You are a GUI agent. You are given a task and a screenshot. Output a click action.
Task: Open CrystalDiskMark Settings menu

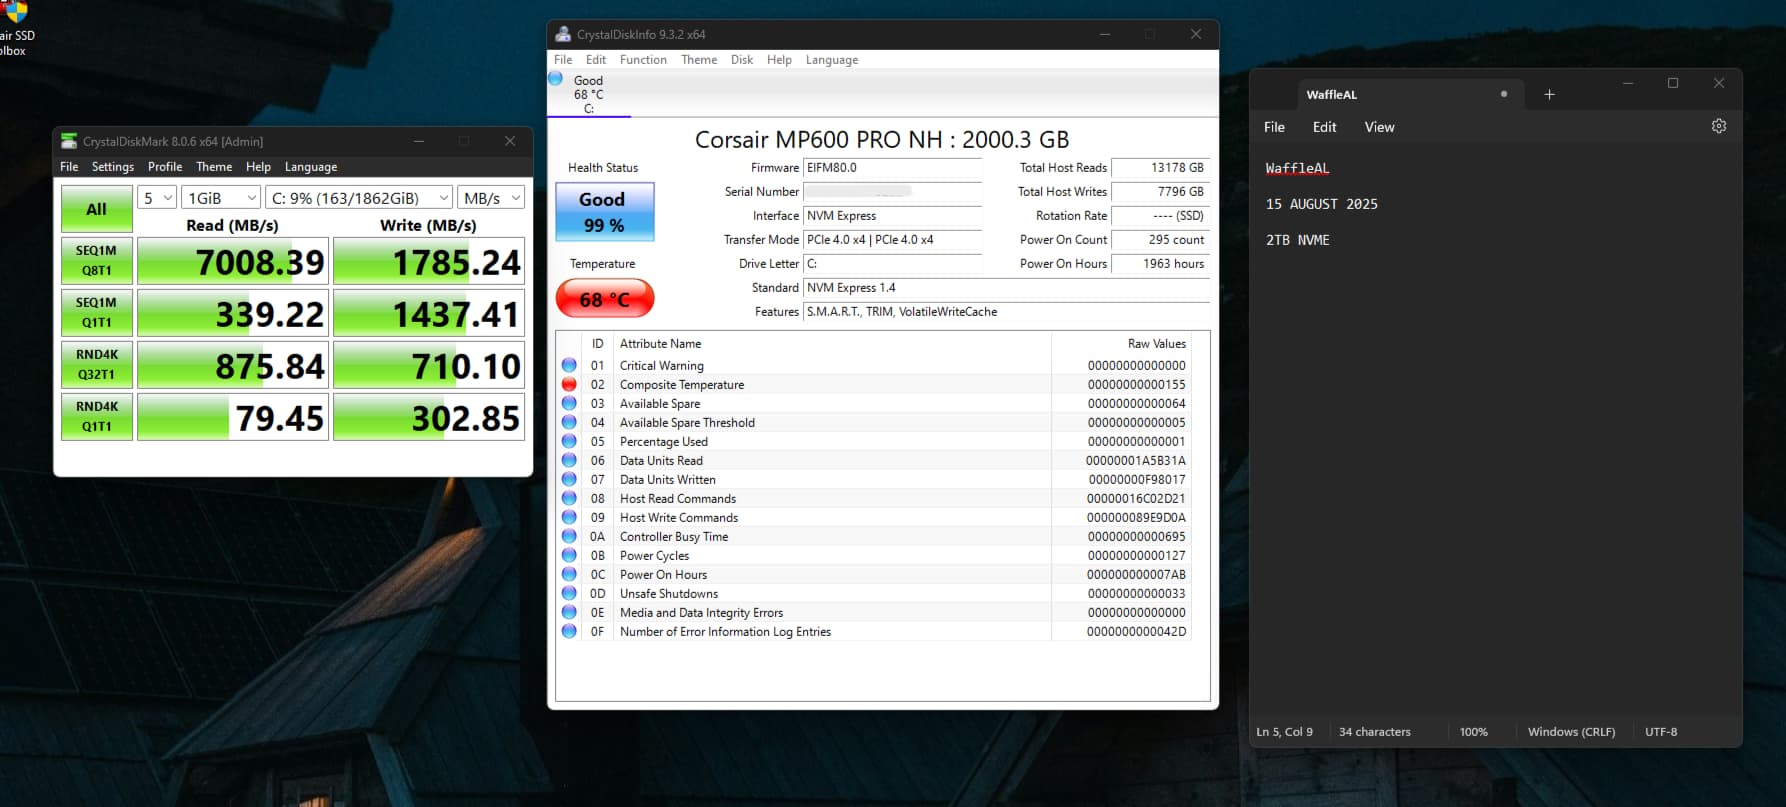pos(113,167)
